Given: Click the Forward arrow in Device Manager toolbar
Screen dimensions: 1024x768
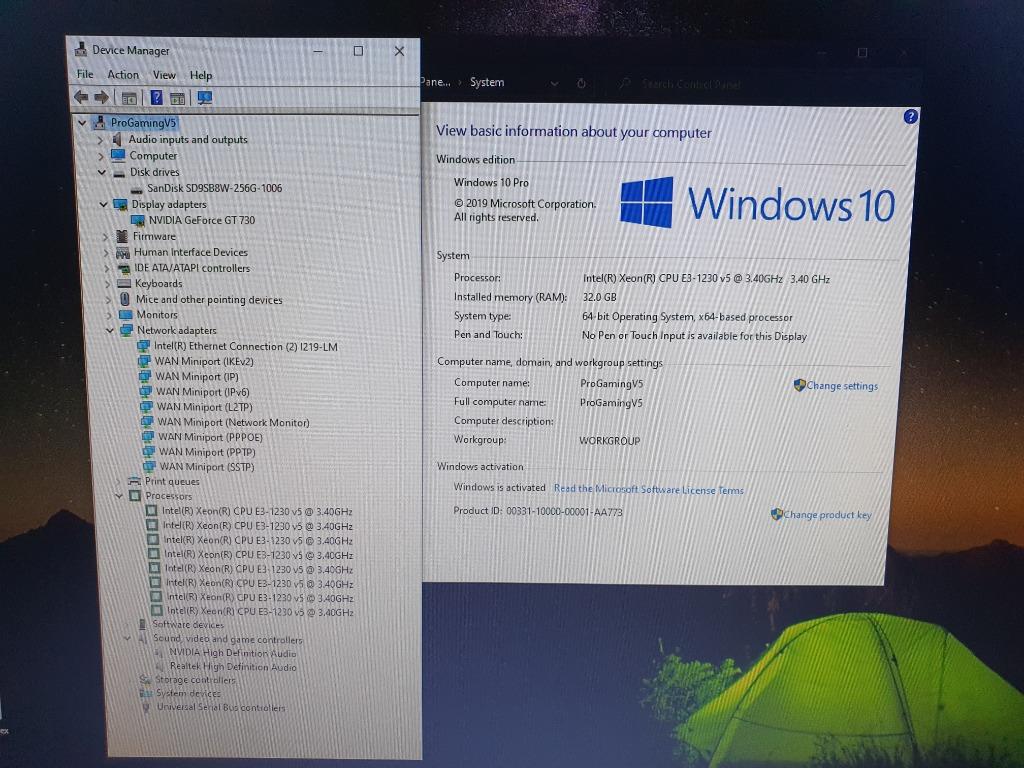Looking at the screenshot, I should tap(101, 97).
